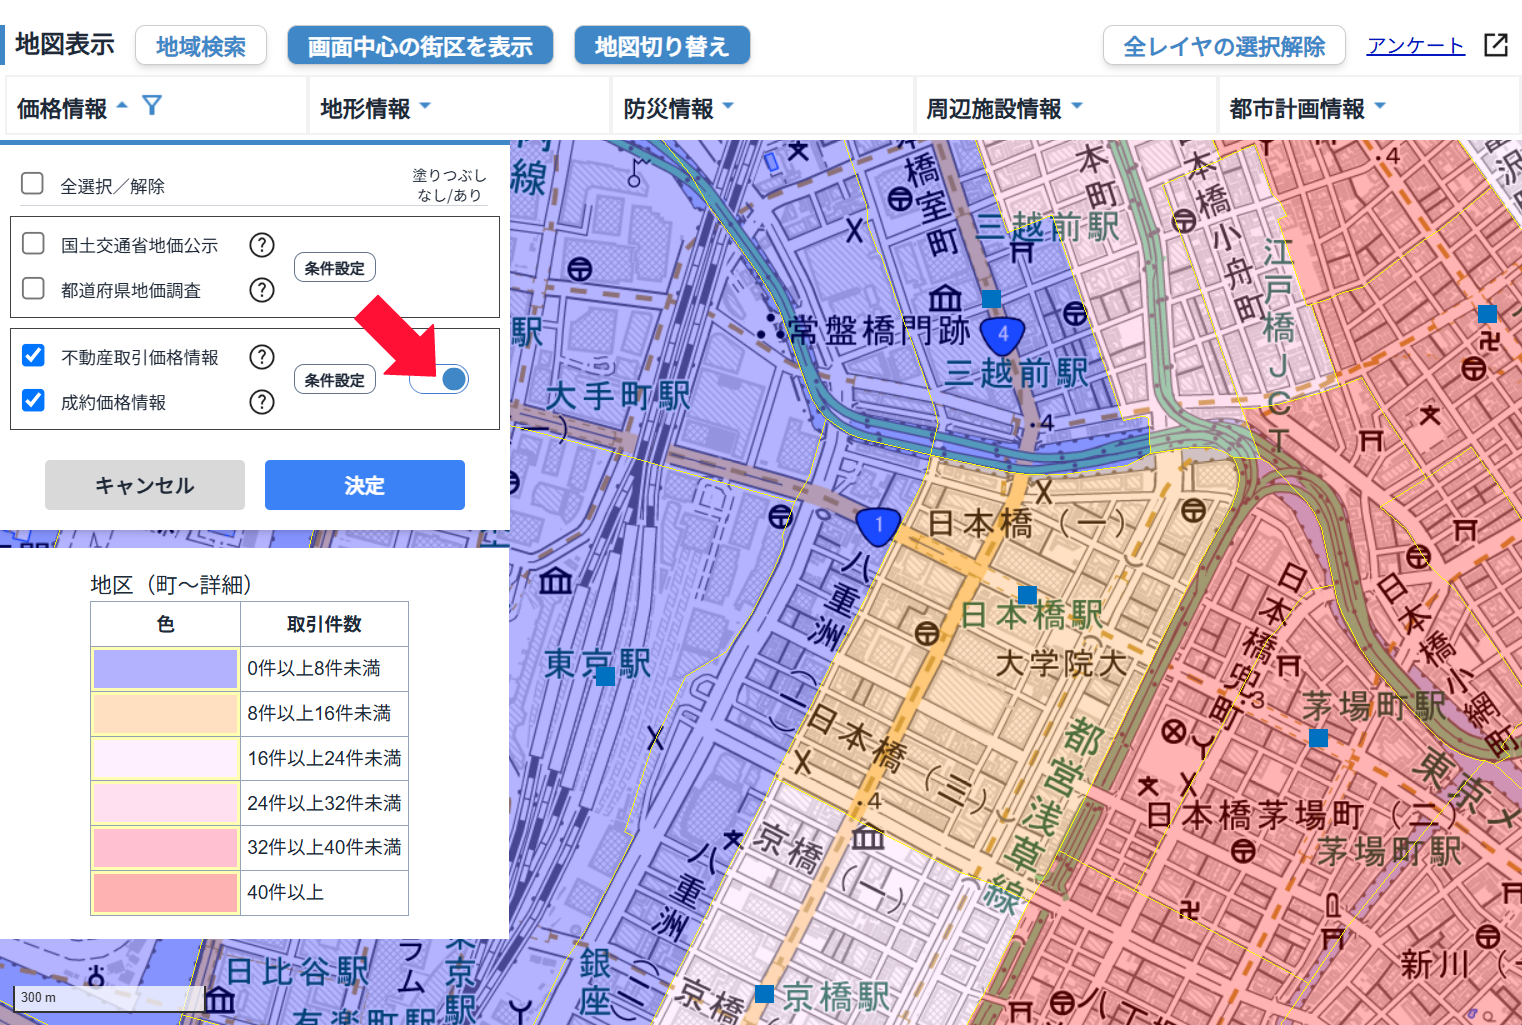The height and width of the screenshot is (1025, 1522).
Task: Click the help icon next to 都道府県地価調査
Action: pos(261,290)
